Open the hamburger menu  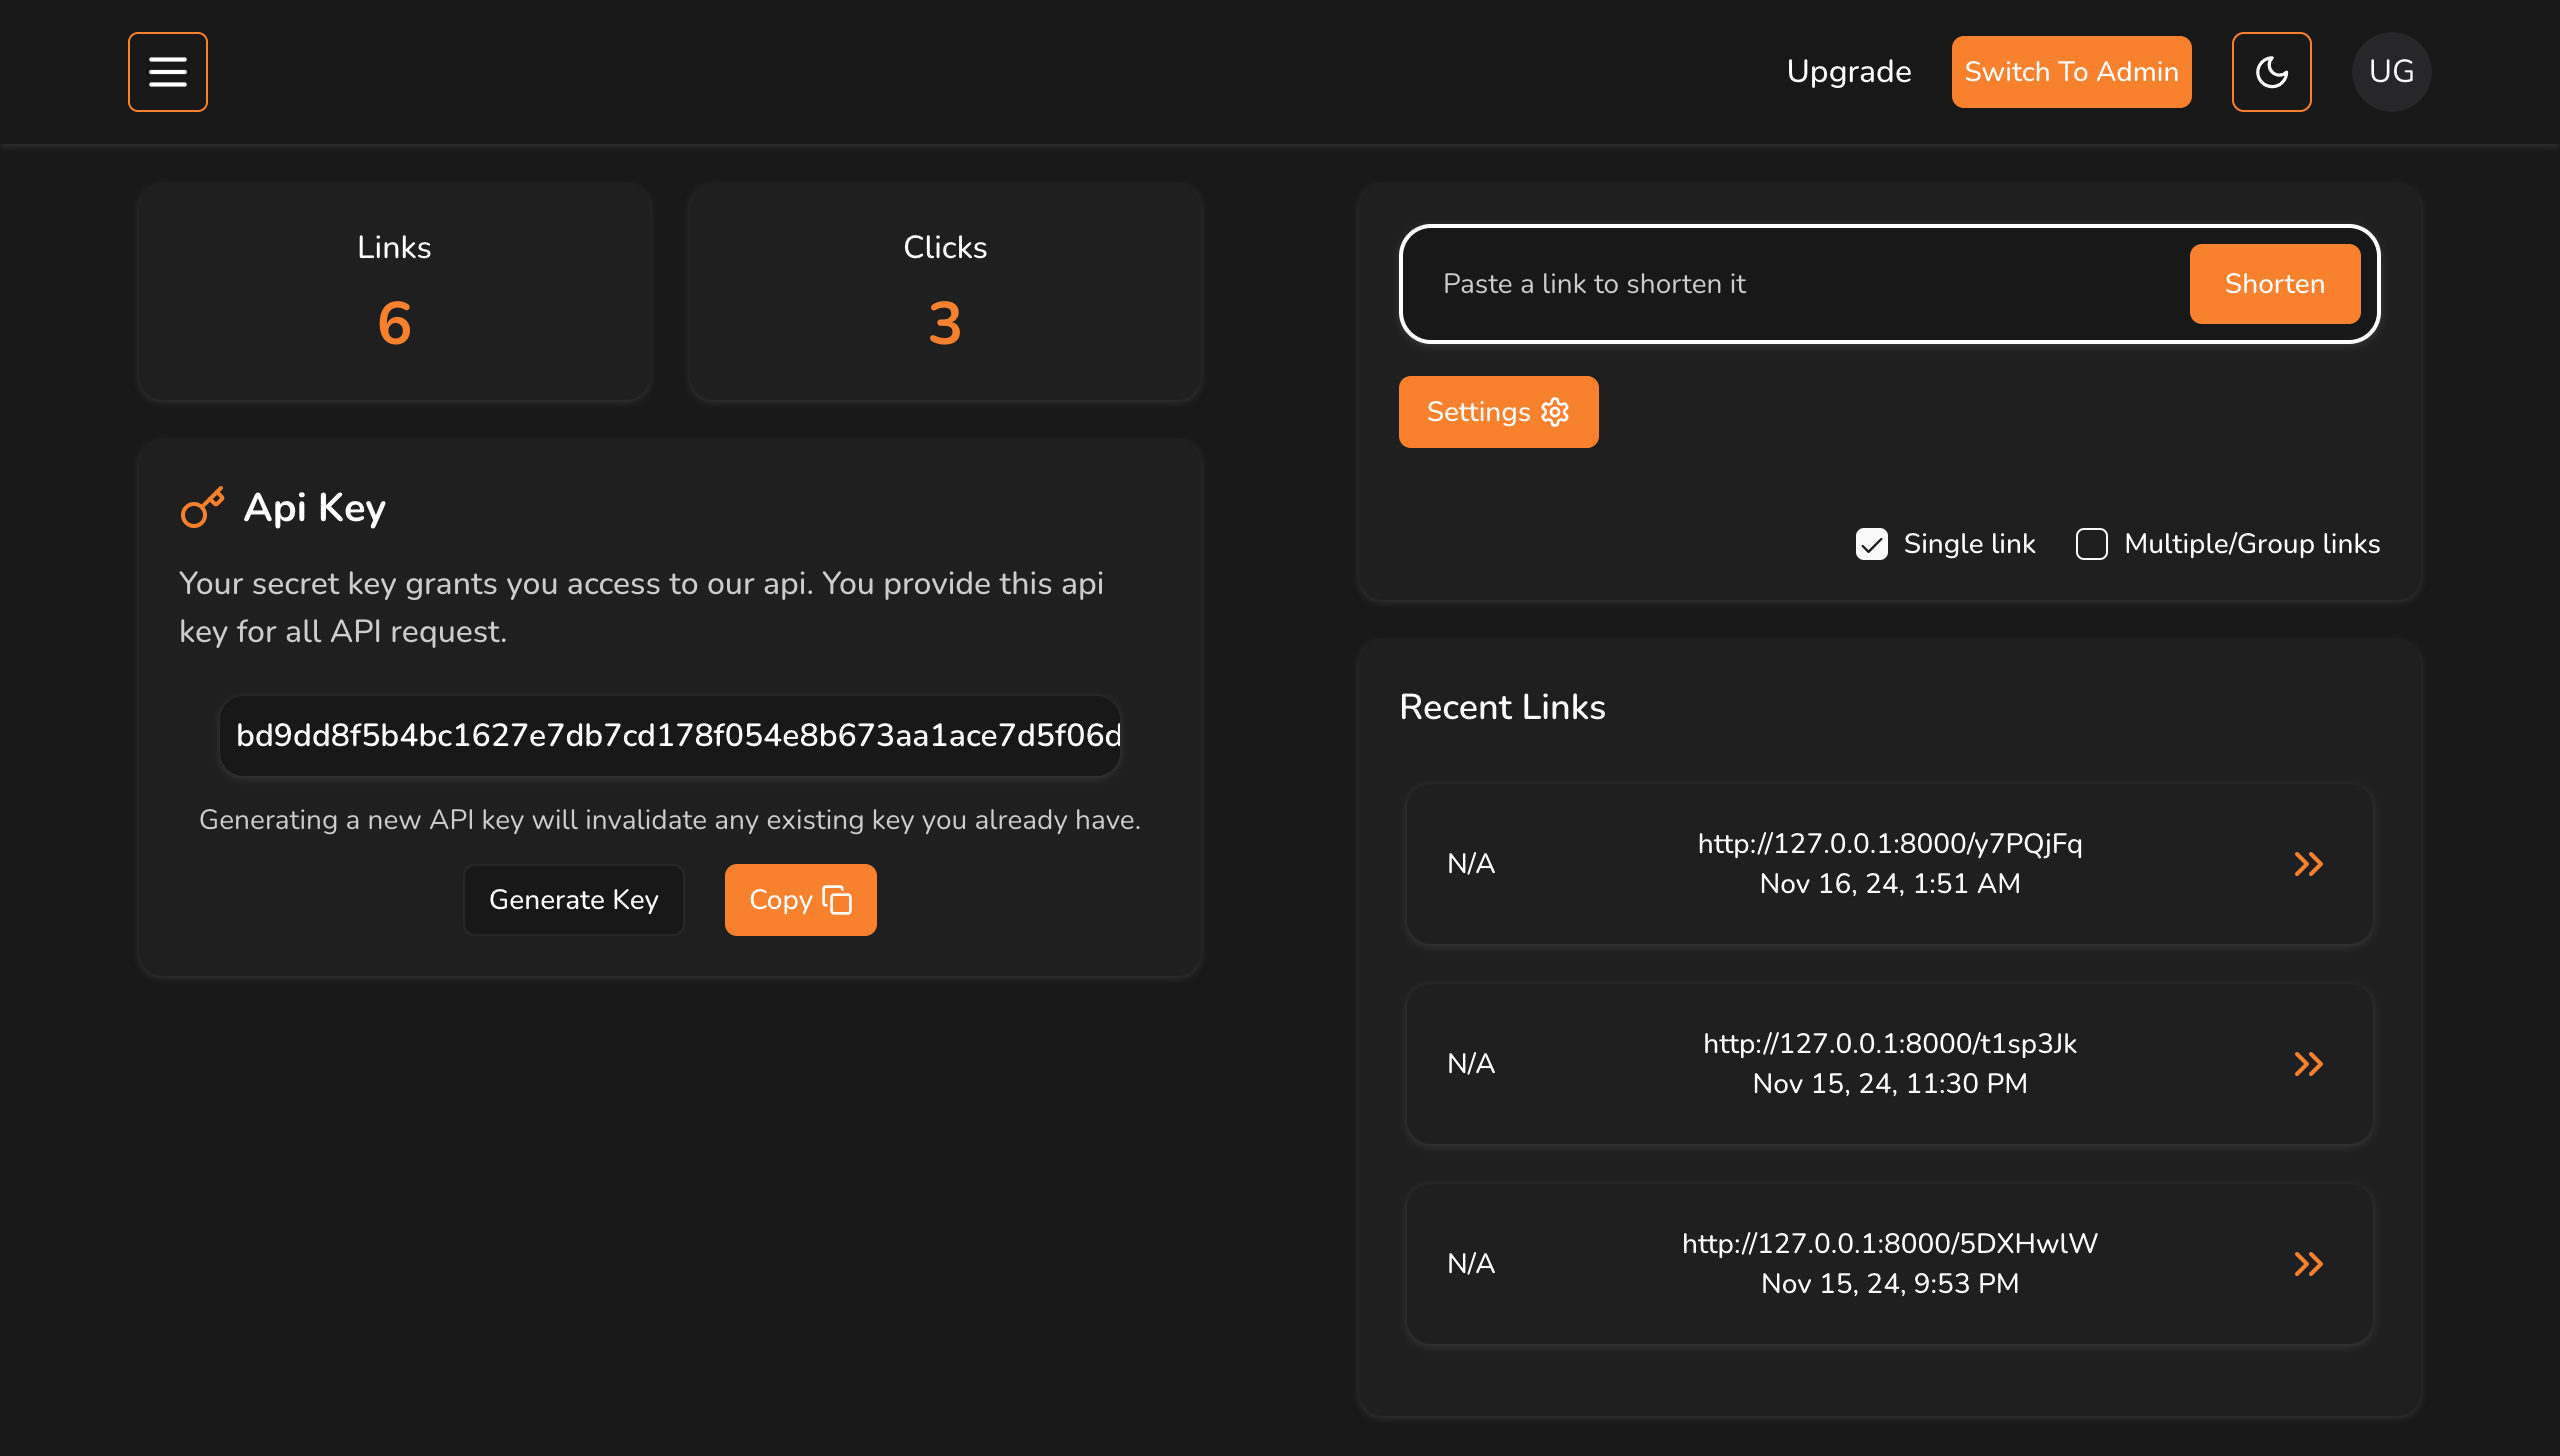coord(167,72)
